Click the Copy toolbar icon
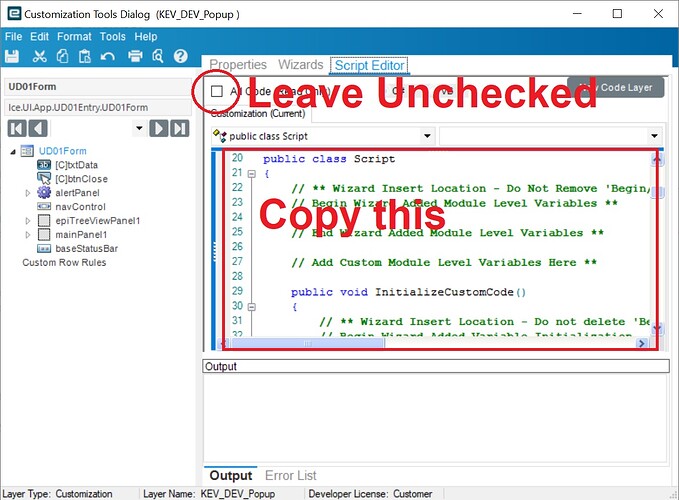The height and width of the screenshot is (500, 679). [62, 56]
